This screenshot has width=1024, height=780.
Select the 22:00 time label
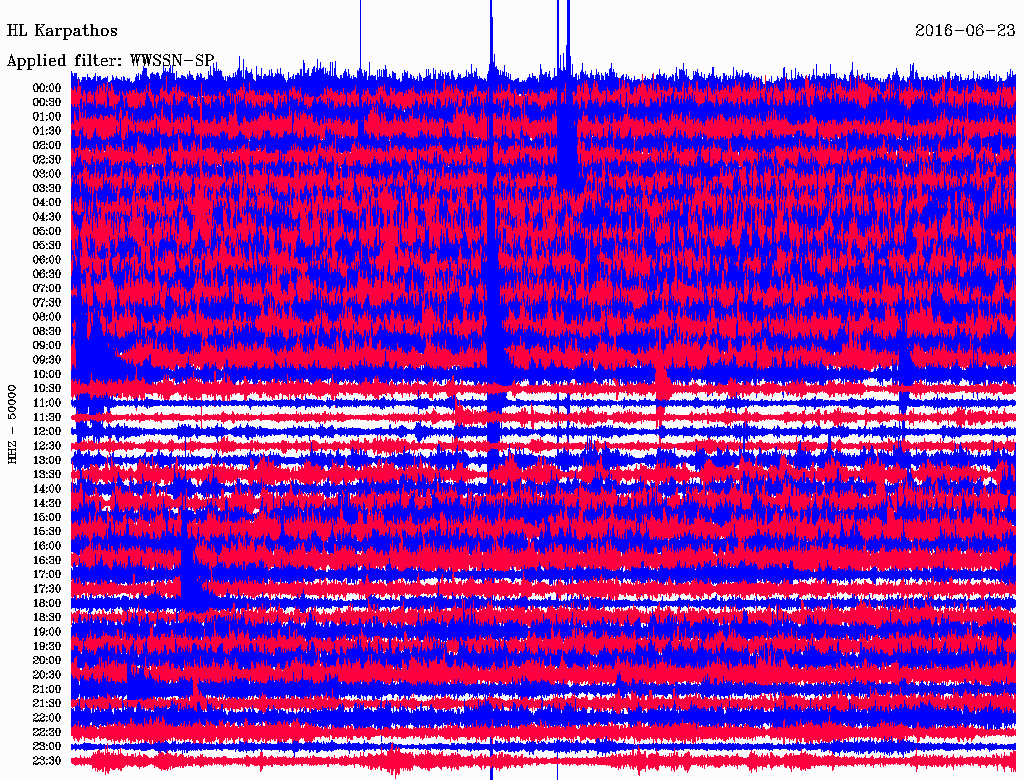click(47, 717)
